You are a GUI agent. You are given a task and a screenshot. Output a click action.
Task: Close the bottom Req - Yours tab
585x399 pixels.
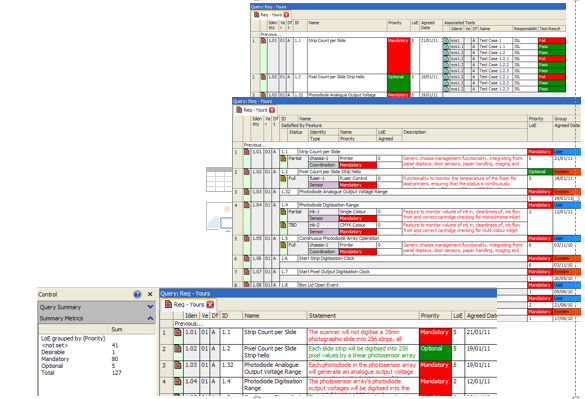(x=210, y=305)
